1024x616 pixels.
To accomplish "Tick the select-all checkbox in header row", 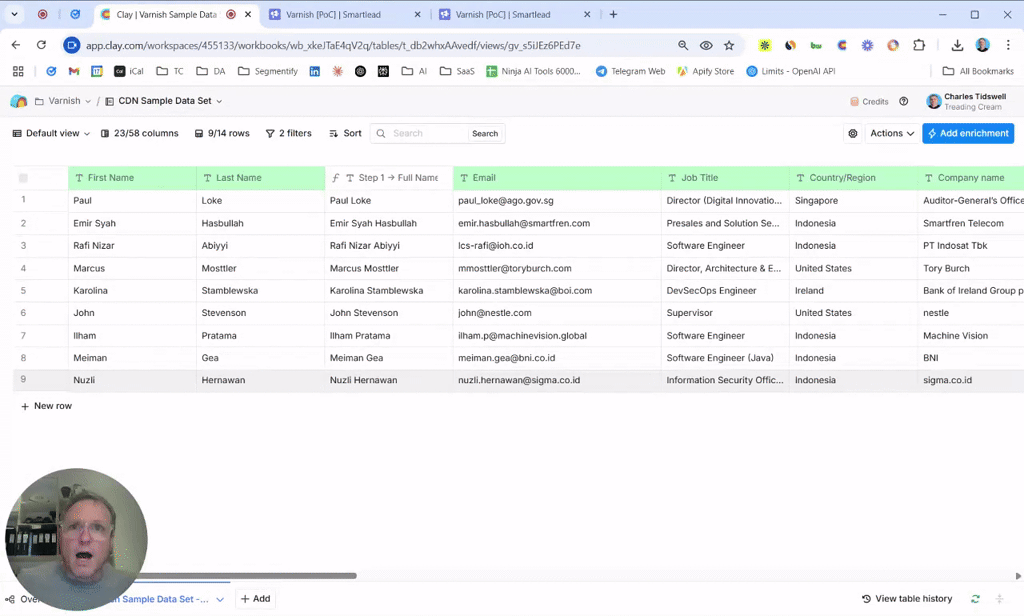I will click(23, 178).
